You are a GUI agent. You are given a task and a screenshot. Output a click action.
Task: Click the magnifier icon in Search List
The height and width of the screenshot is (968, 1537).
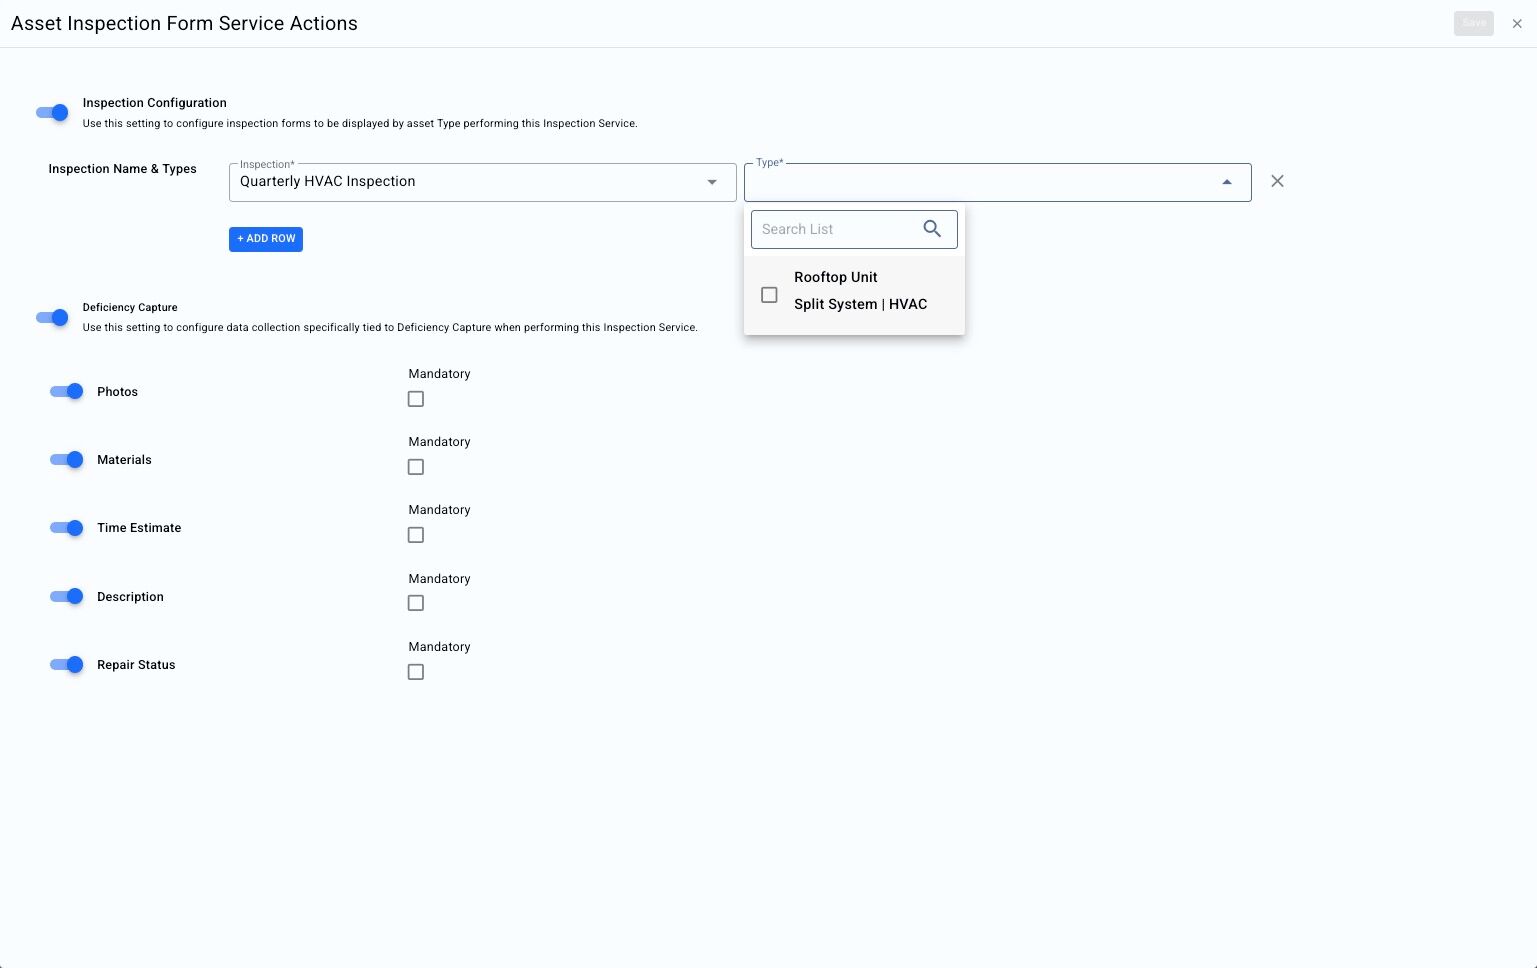tap(932, 229)
